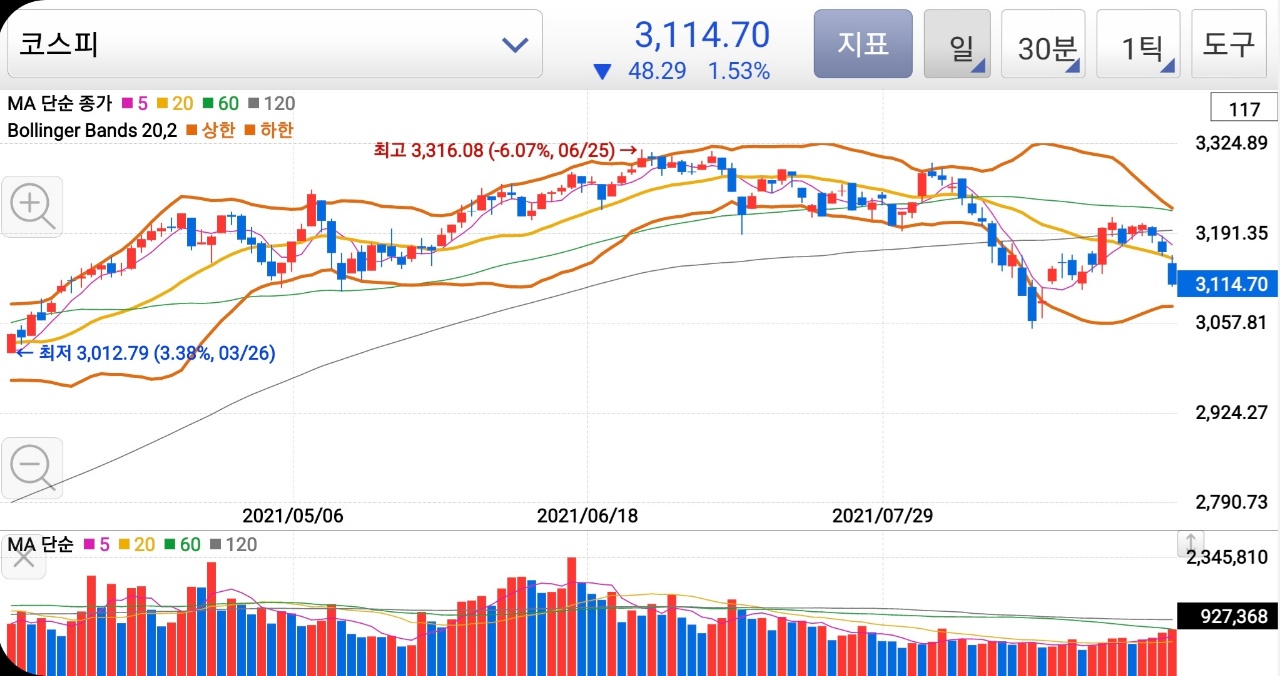The height and width of the screenshot is (676, 1280).
Task: Click the 최고 3,316.08 high annotation
Action: point(505,150)
